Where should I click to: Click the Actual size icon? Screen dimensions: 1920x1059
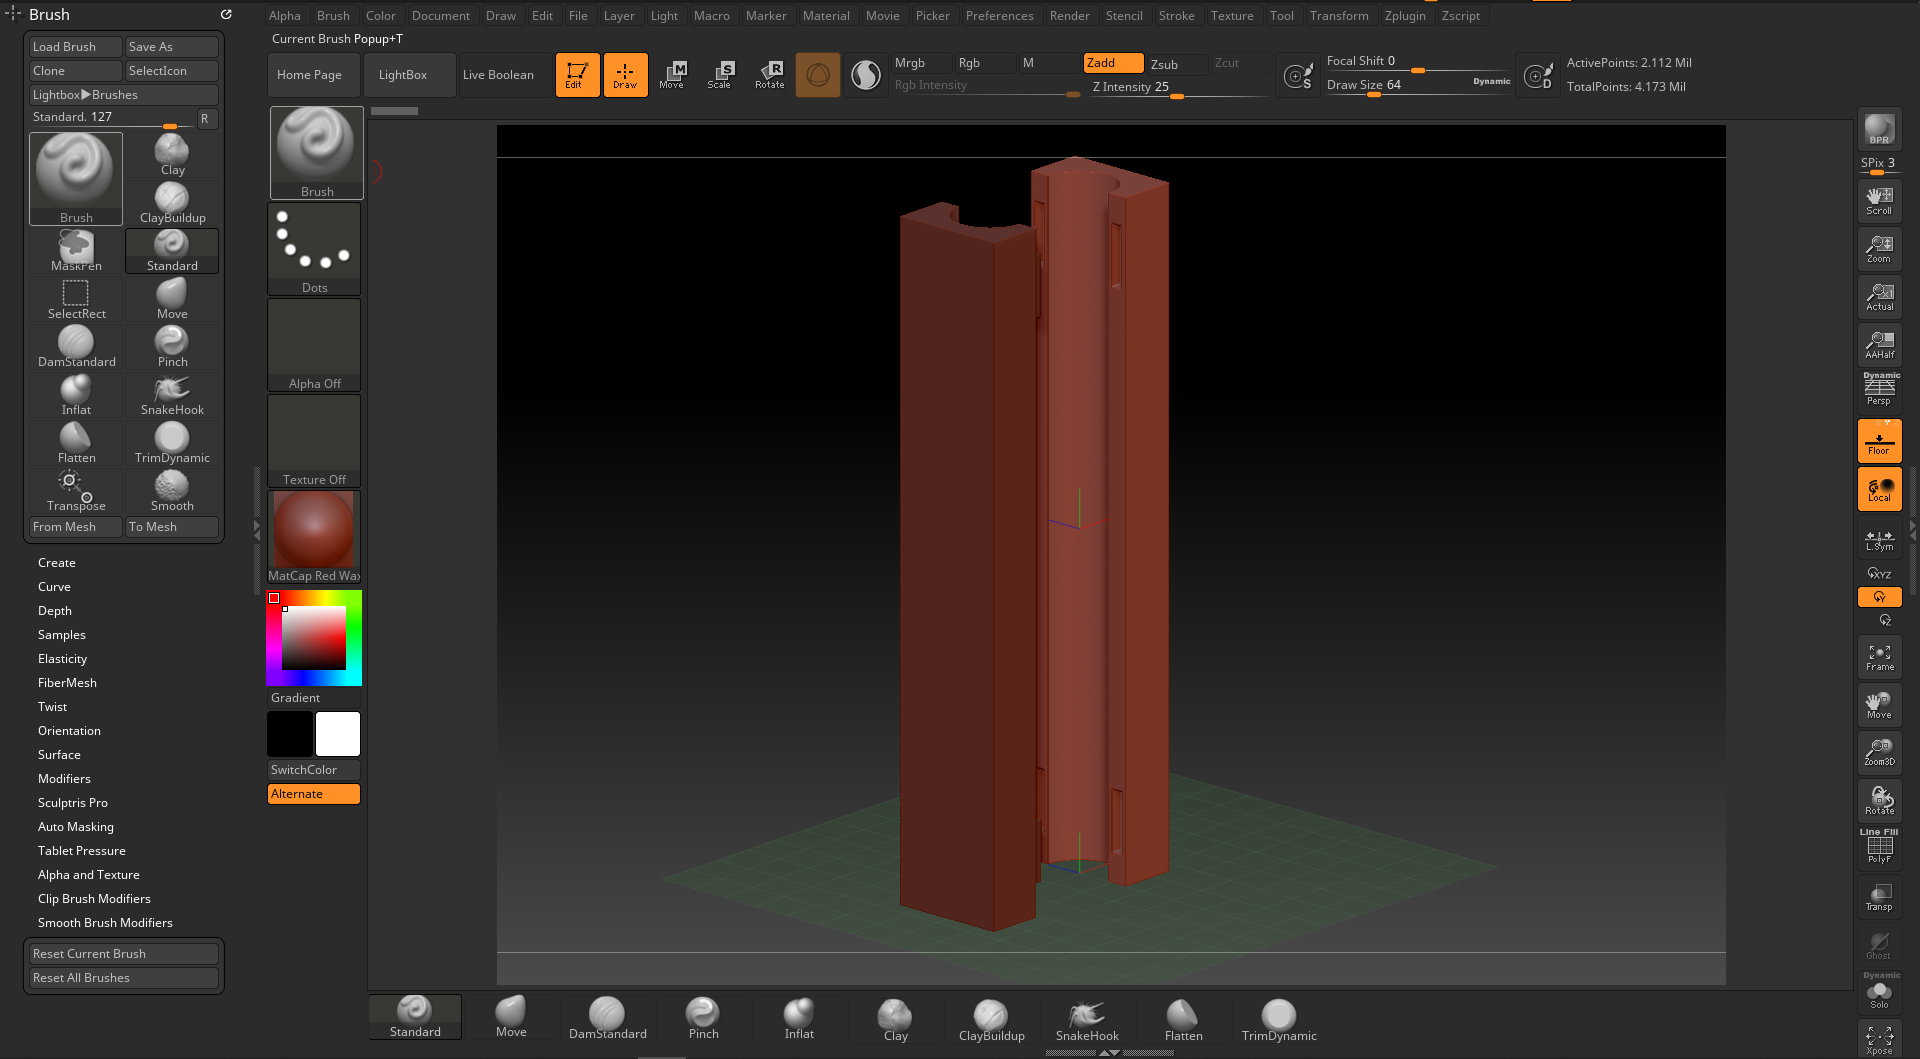pos(1879,297)
